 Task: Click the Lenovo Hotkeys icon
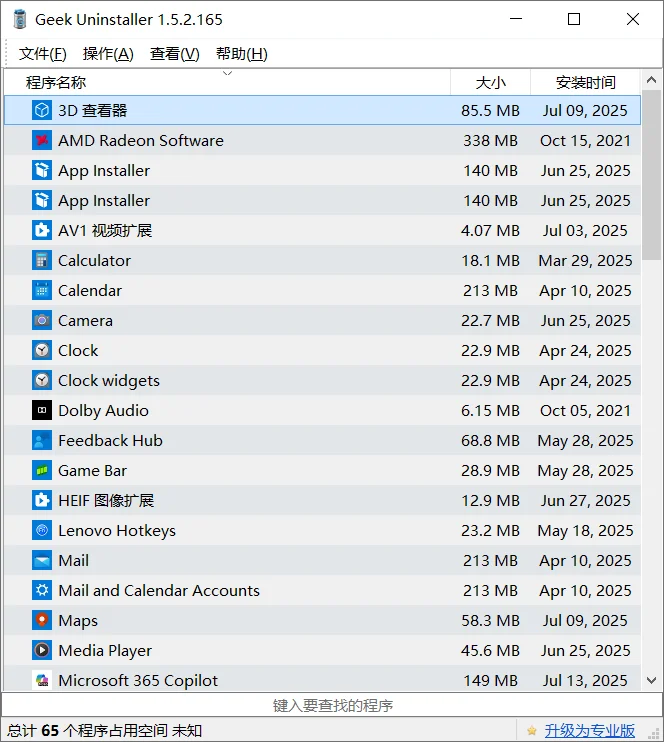click(x=42, y=530)
